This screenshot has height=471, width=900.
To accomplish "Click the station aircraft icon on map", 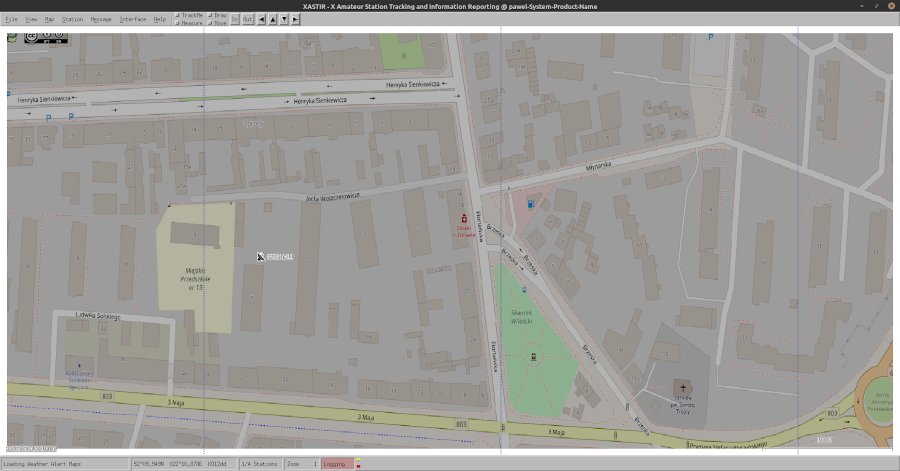I will [261, 256].
